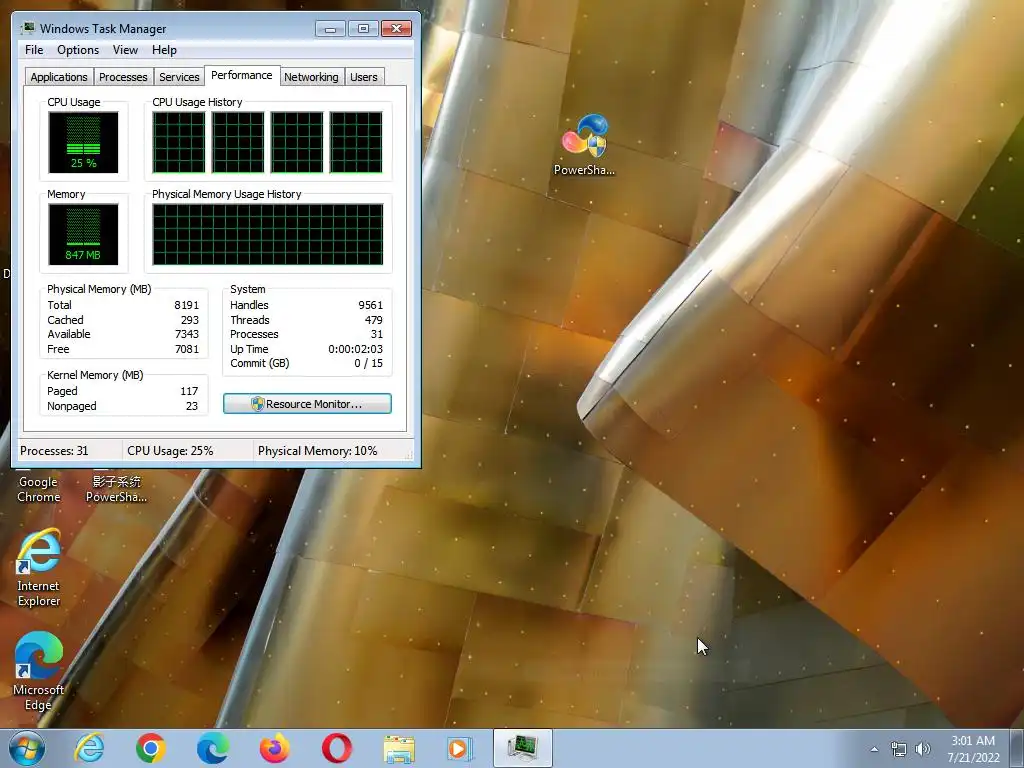This screenshot has width=1024, height=768.
Task: Click the Paged kernel memory value 117
Action: point(189,391)
